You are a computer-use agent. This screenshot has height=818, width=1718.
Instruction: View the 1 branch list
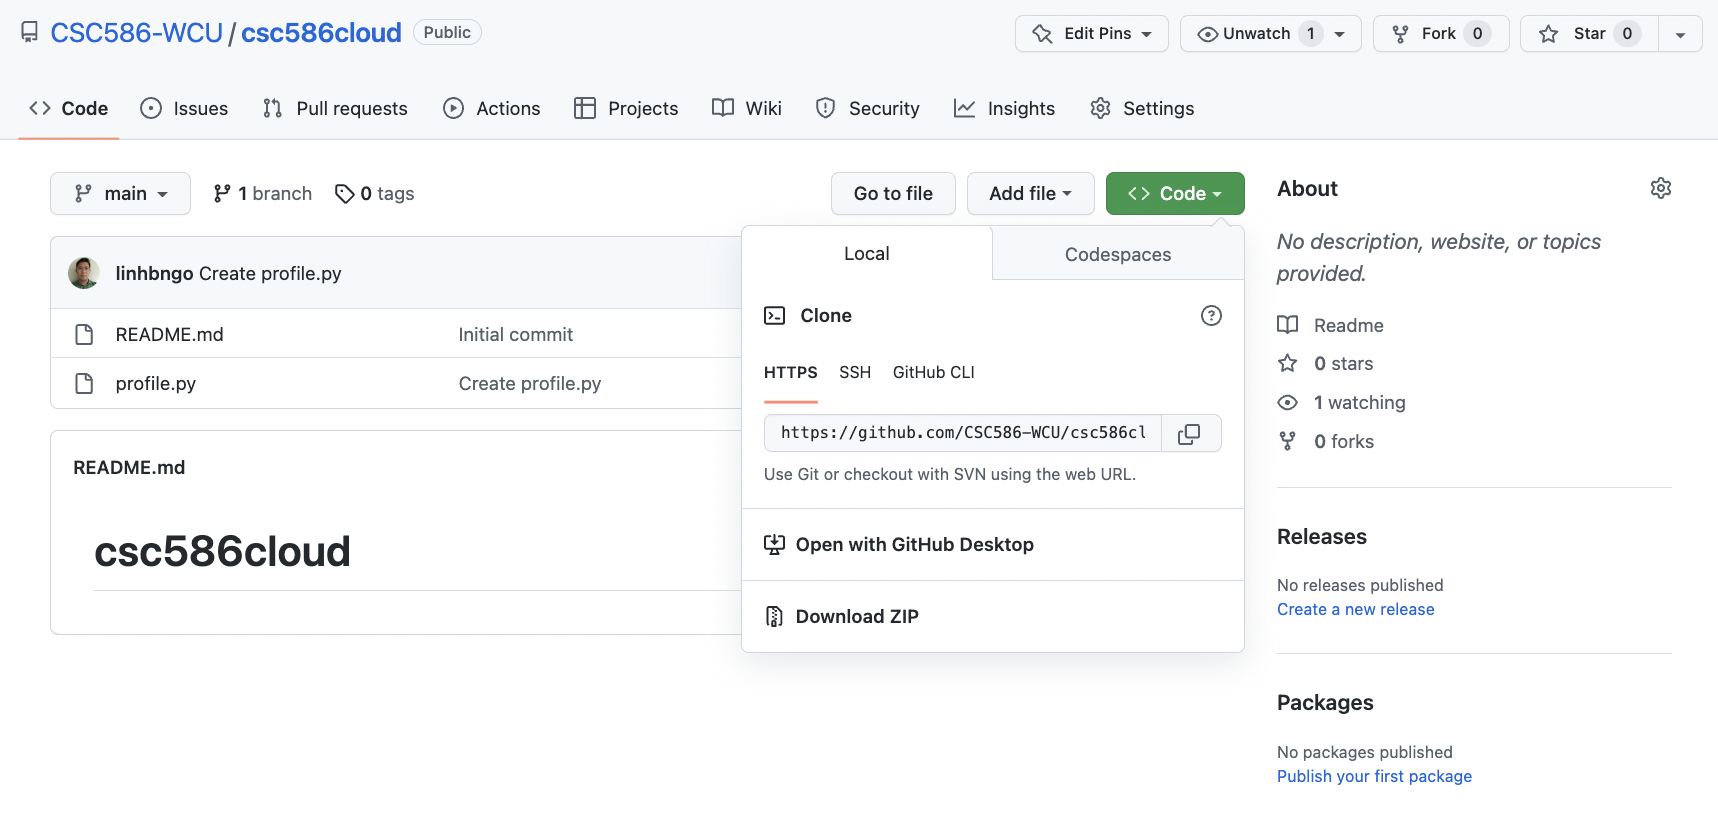pyautogui.click(x=263, y=194)
